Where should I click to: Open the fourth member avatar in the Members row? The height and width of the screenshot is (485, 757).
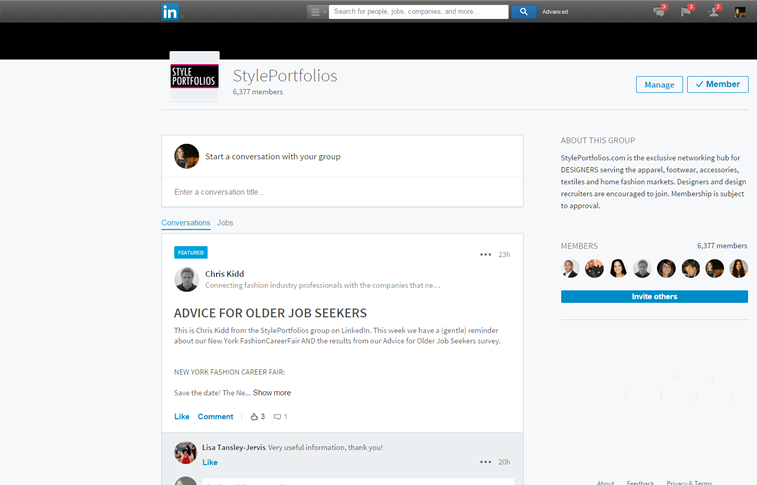[x=642, y=269]
